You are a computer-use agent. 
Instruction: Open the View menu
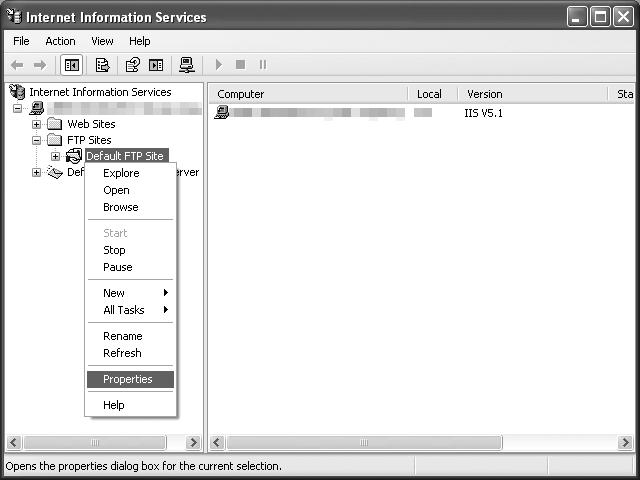point(102,41)
